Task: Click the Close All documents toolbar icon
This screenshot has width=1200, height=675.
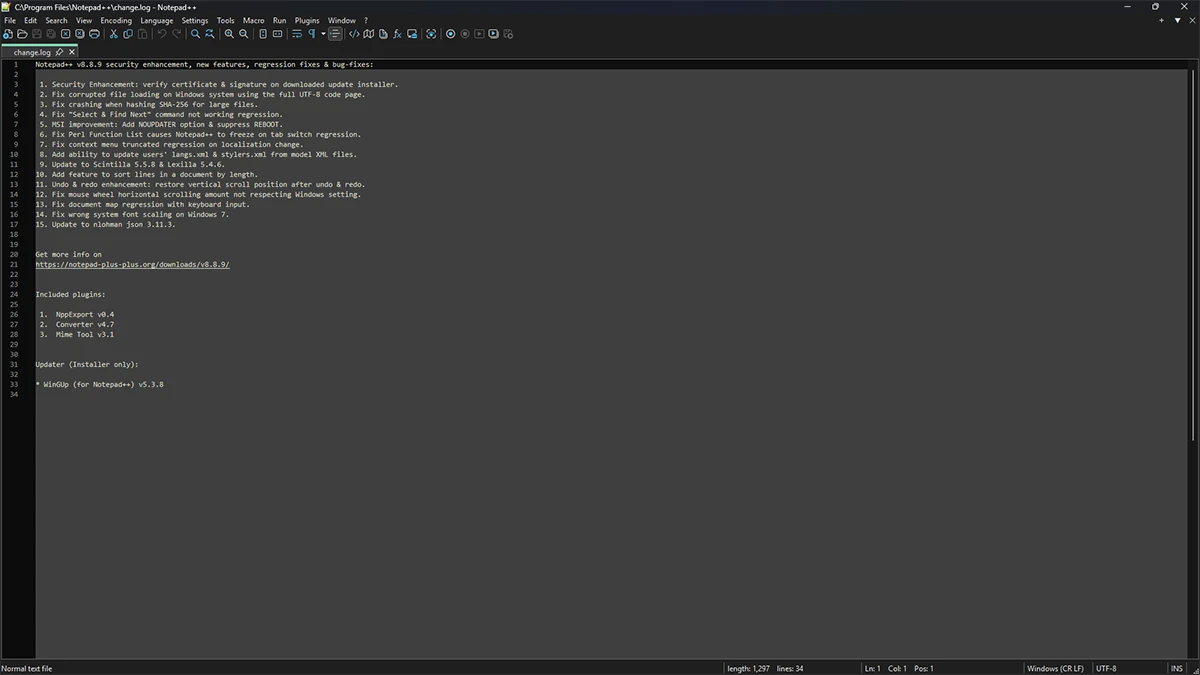Action: tap(80, 34)
